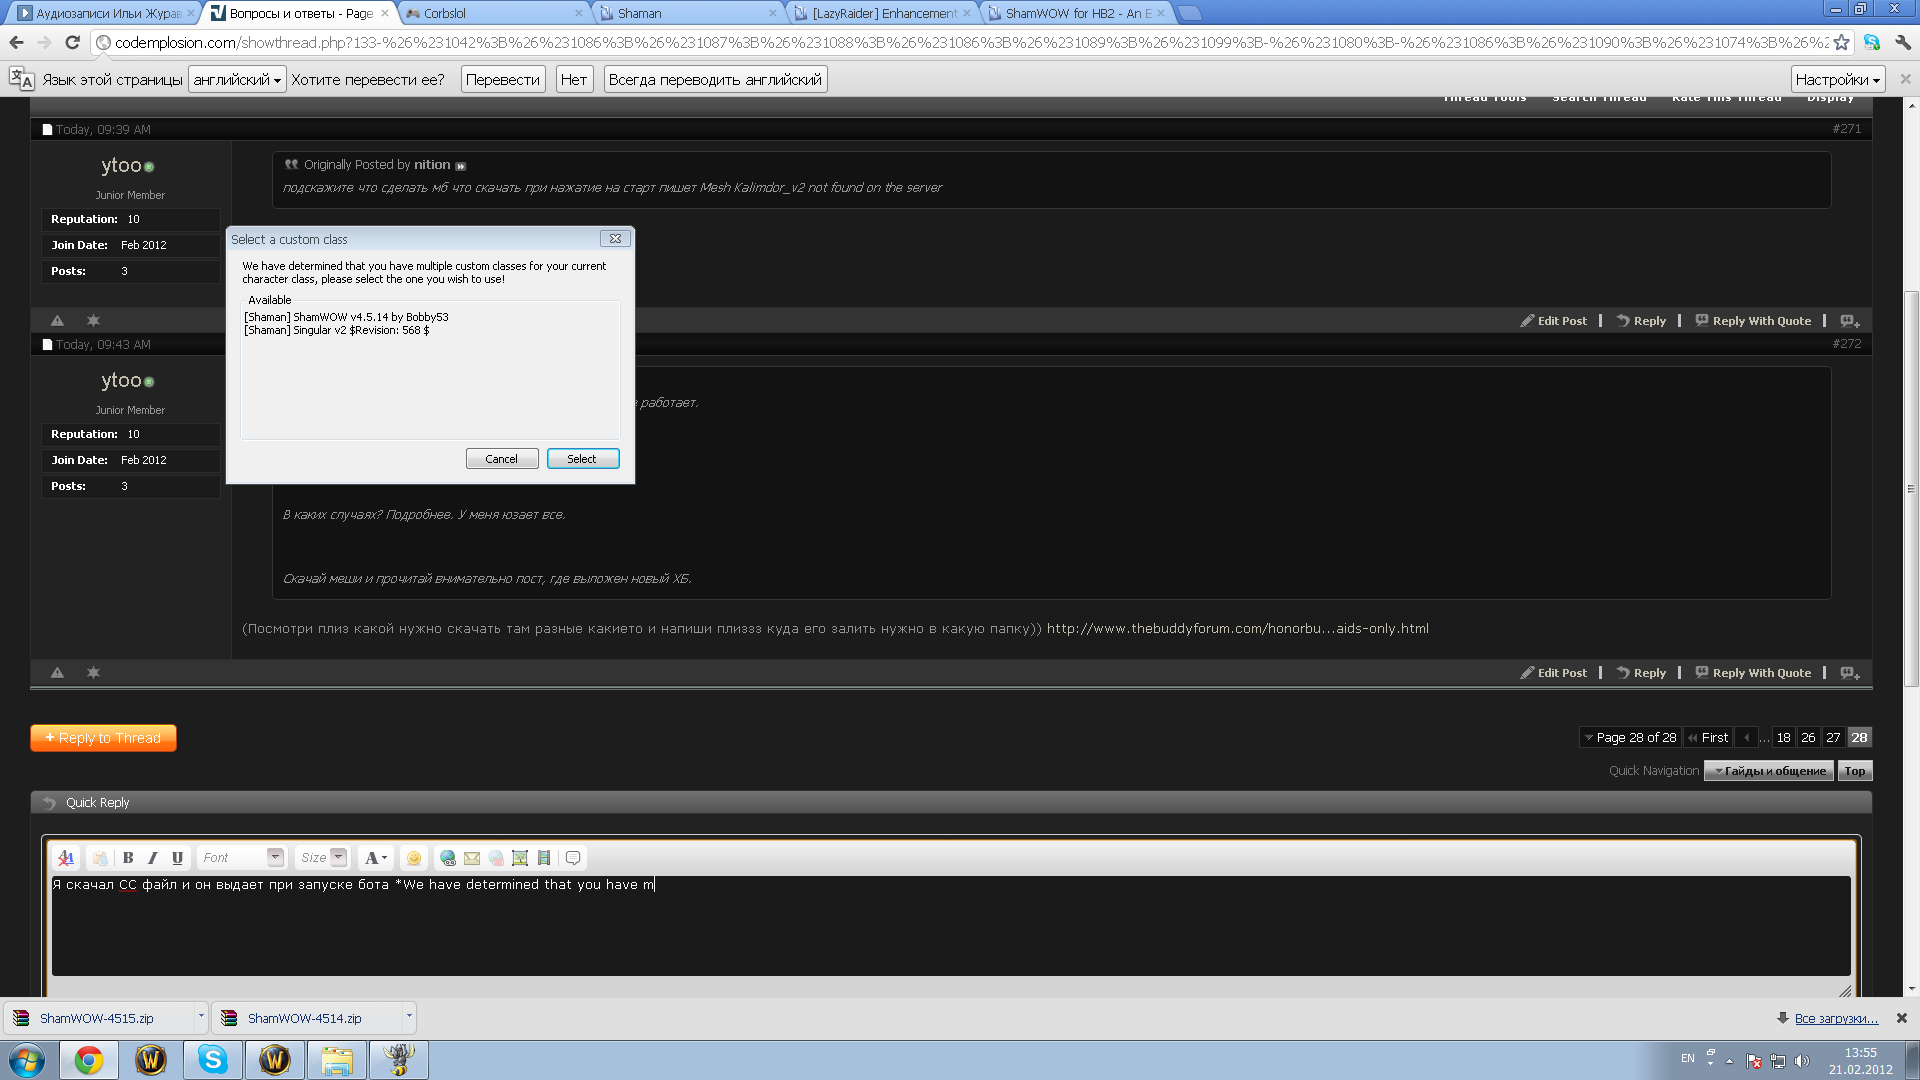
Task: Click the Remove Link icon in editor
Action: pyautogui.click(x=496, y=858)
